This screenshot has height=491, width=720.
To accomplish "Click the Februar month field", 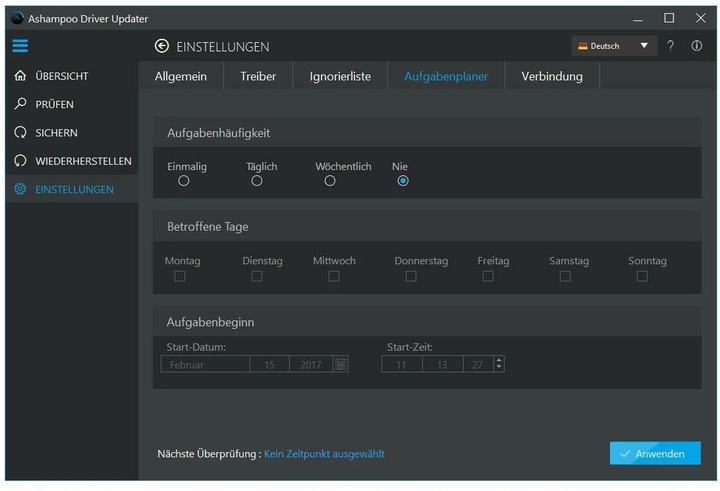I will (205, 364).
